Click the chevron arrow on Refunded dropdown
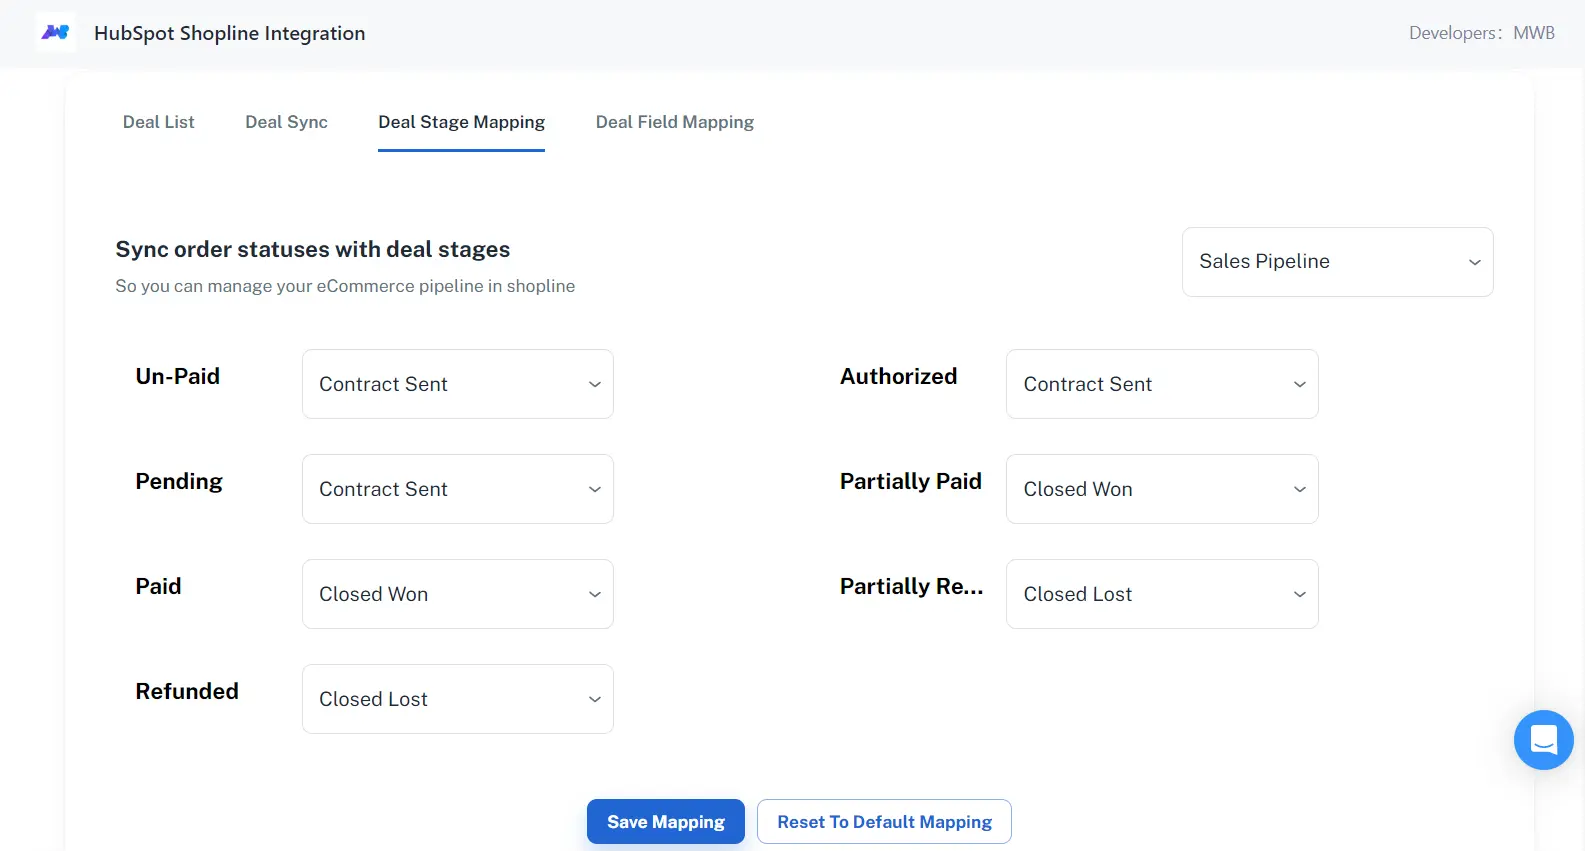The height and width of the screenshot is (854, 1585). click(594, 699)
